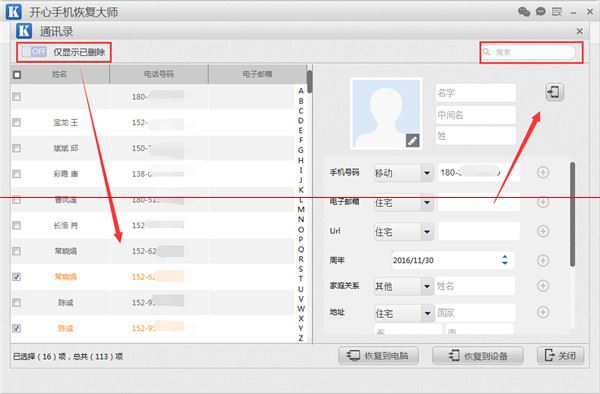Click the export contact icon beside name fields
The width and height of the screenshot is (600, 394).
pos(554,92)
